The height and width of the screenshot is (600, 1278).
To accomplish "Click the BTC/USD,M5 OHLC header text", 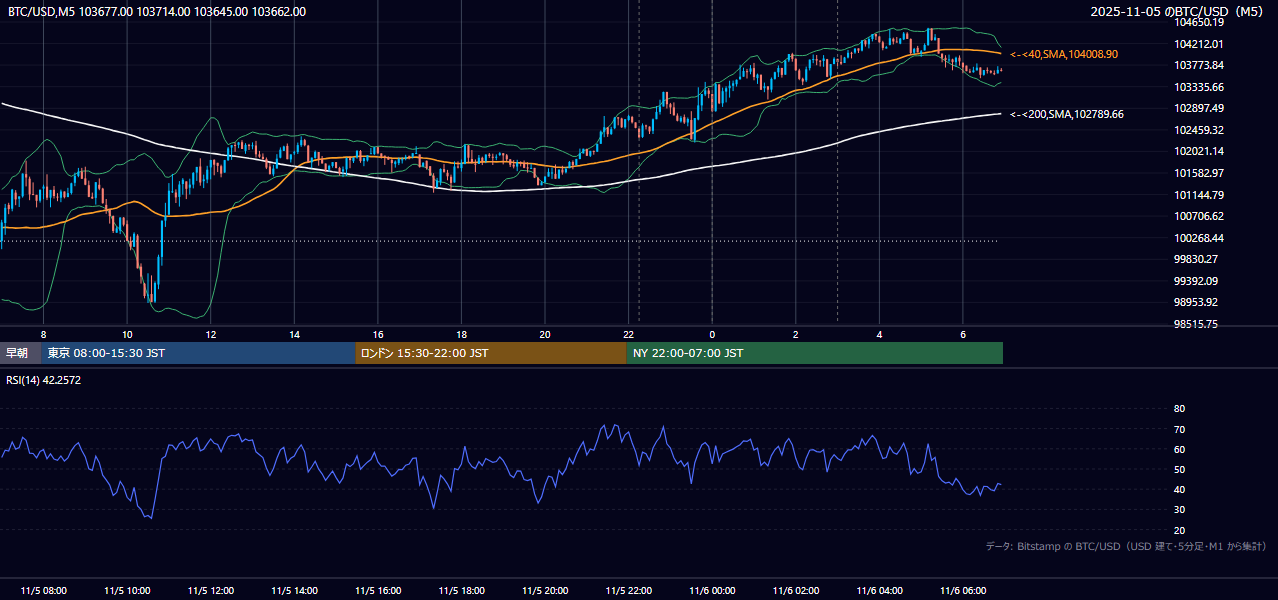I will tap(157, 12).
